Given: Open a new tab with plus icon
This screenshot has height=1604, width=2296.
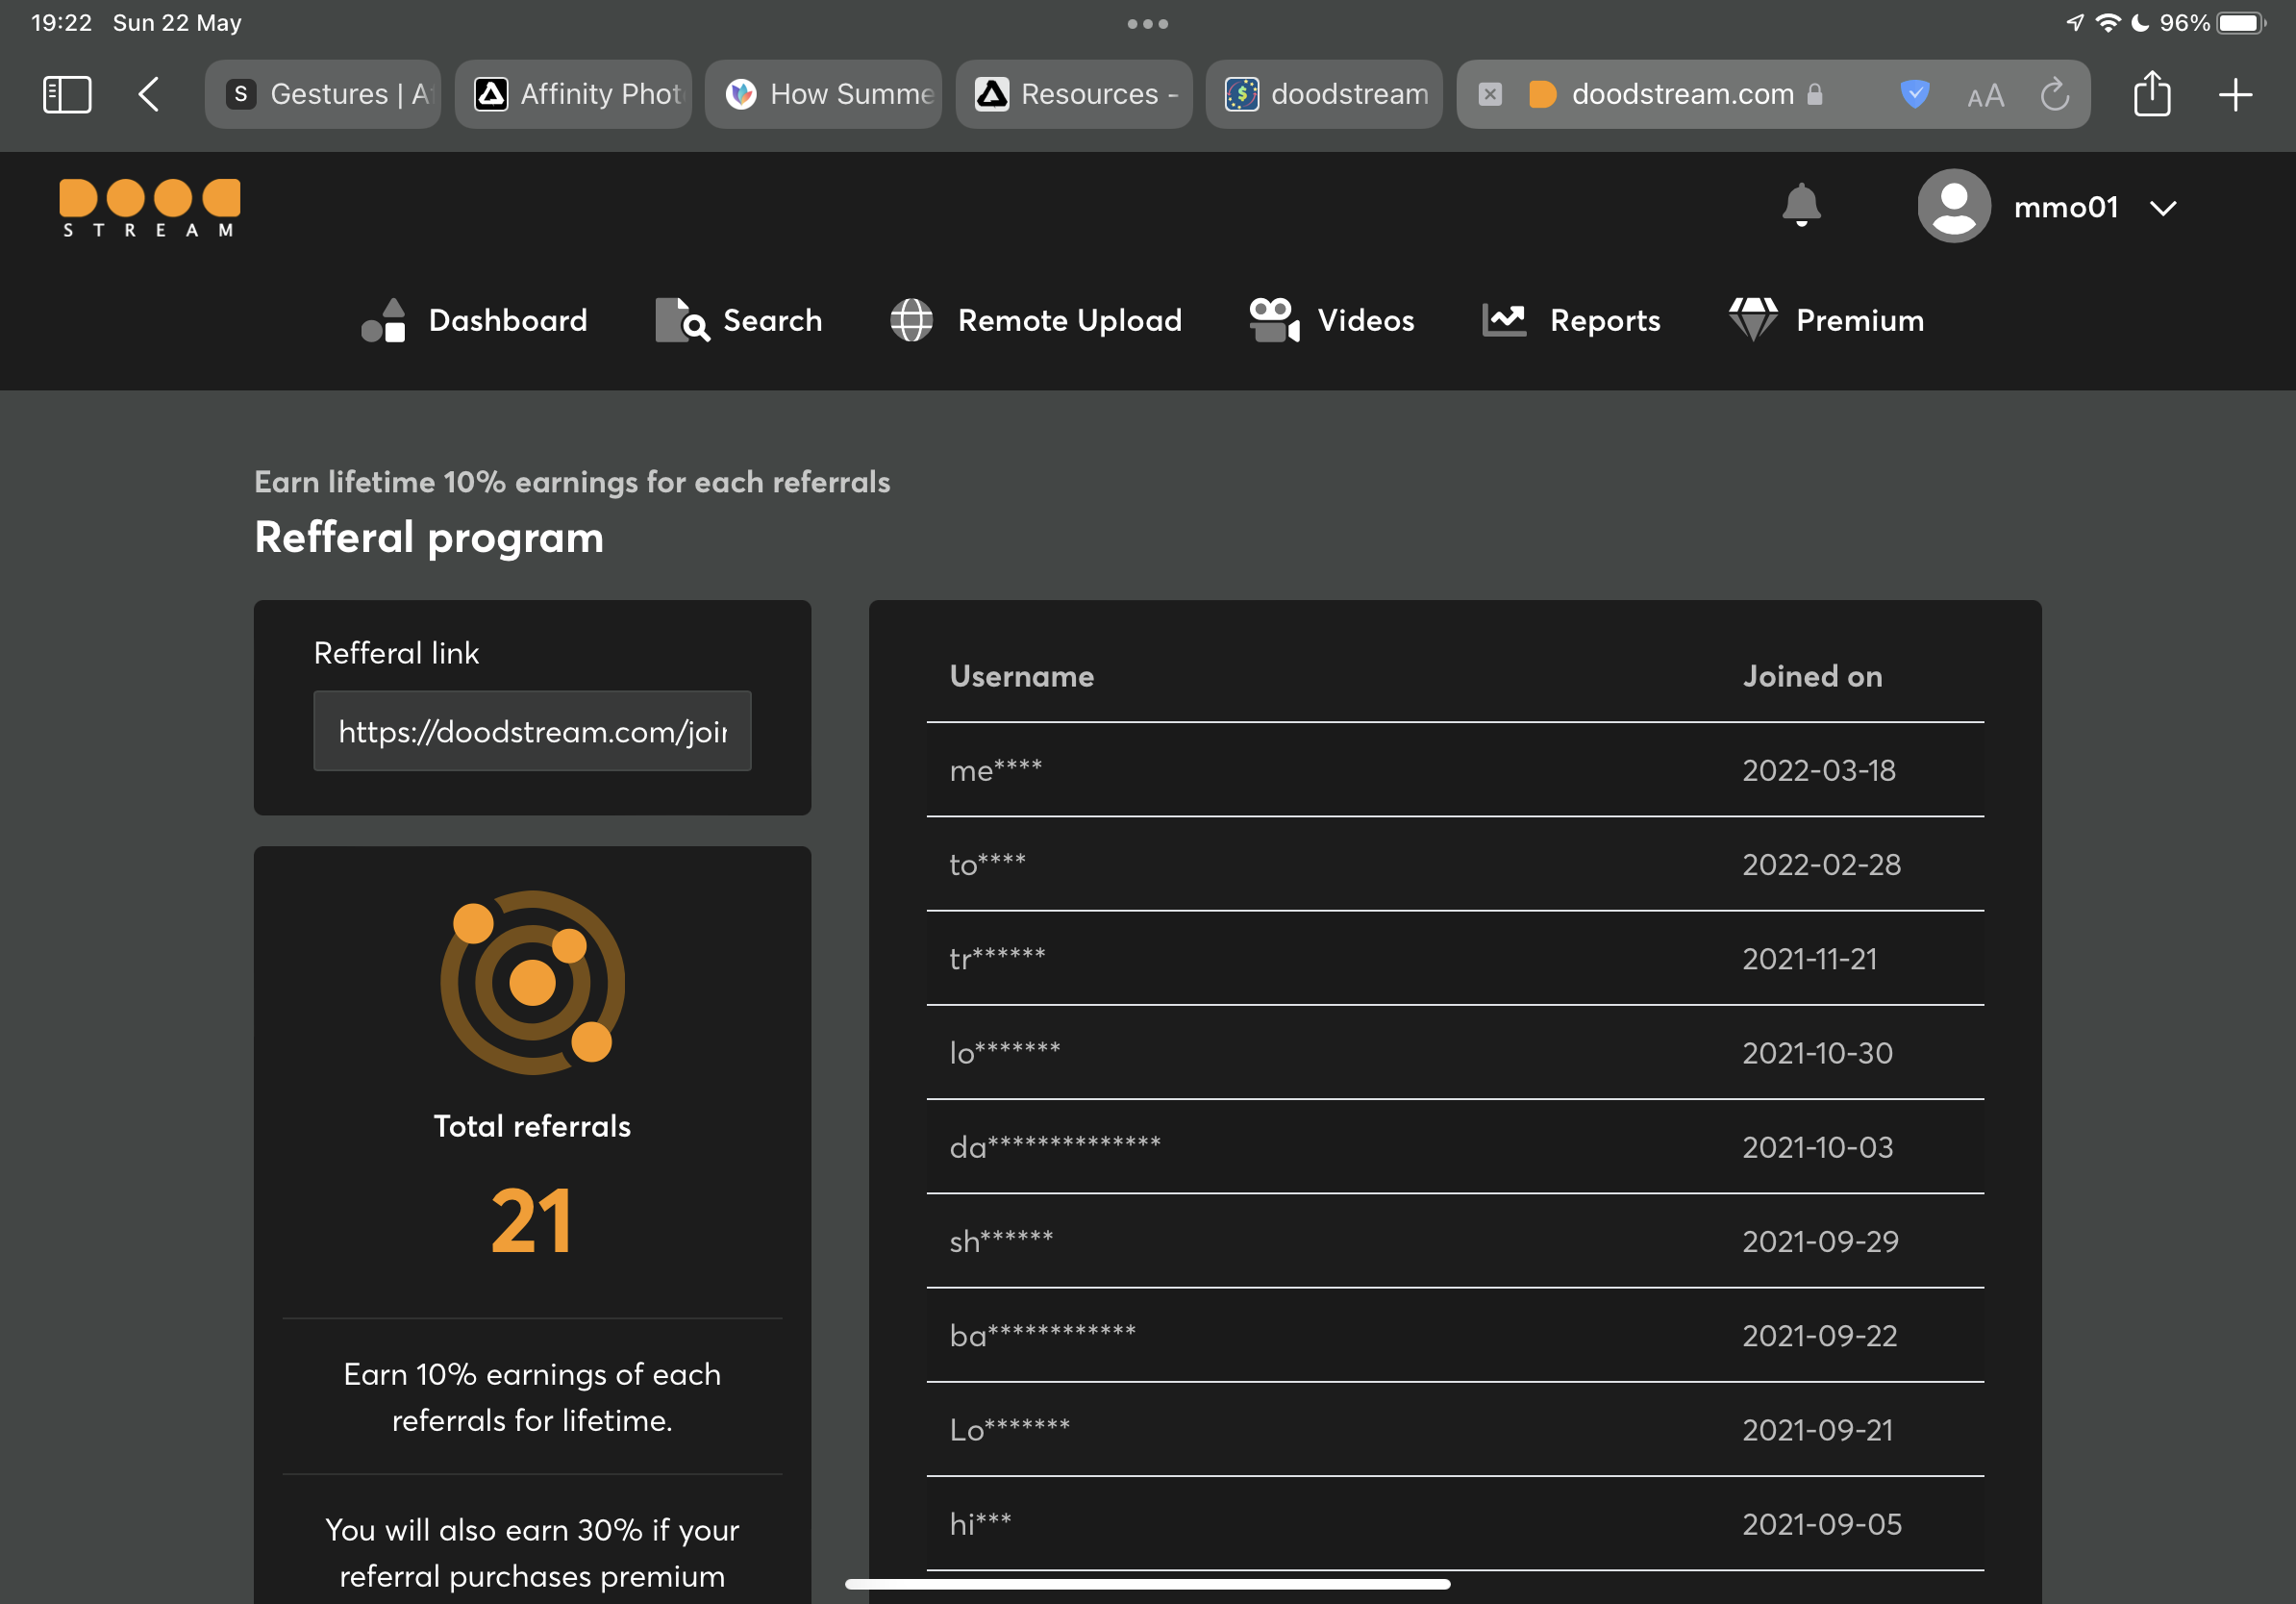Looking at the screenshot, I should tap(2234, 95).
